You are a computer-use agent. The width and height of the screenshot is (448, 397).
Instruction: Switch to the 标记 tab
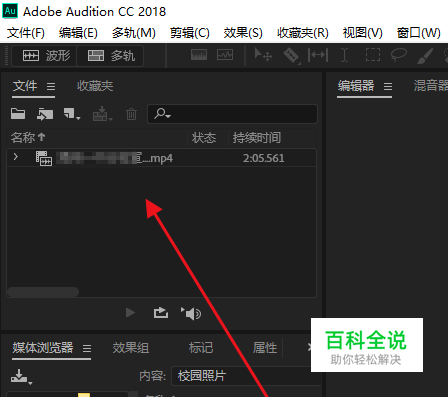(x=201, y=348)
